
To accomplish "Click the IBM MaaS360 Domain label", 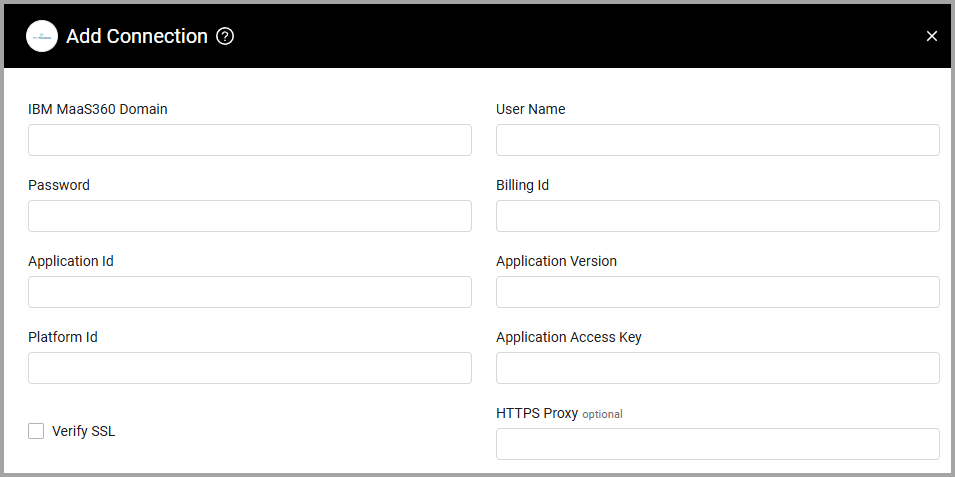I will (98, 109).
